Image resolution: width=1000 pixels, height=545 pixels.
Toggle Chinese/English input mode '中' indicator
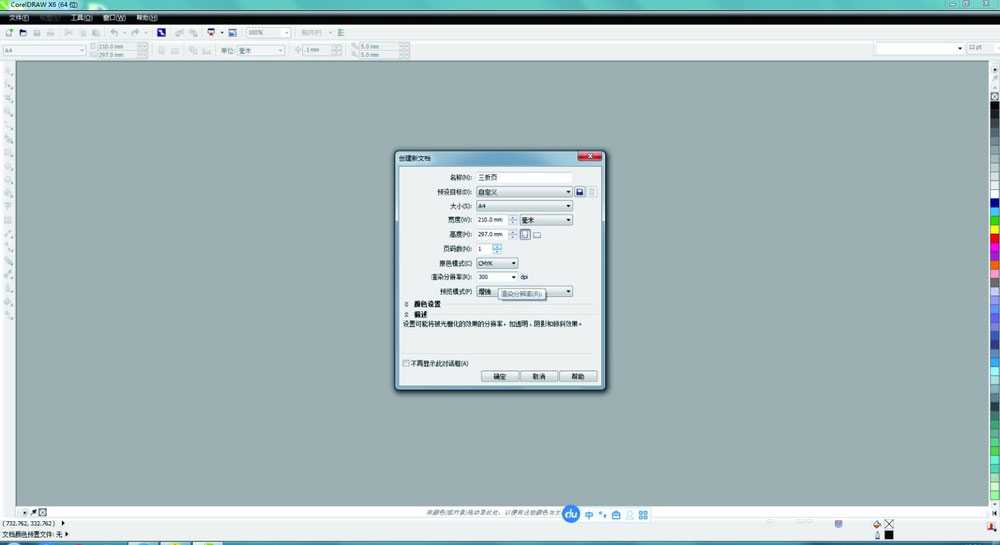pyautogui.click(x=589, y=515)
